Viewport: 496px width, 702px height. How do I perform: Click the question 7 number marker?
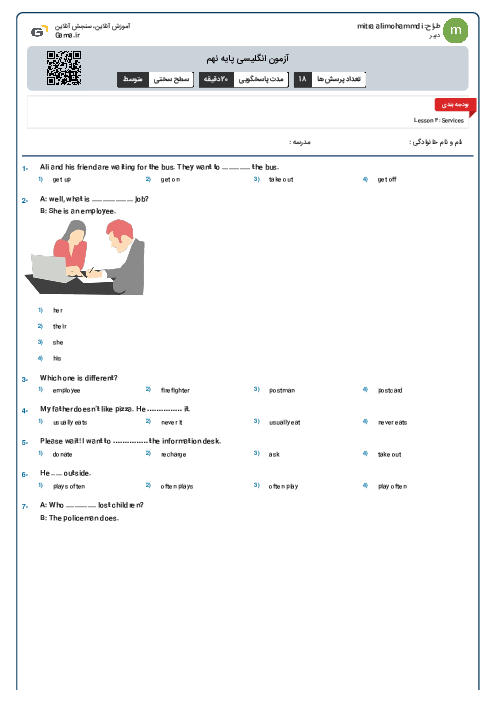click(25, 506)
